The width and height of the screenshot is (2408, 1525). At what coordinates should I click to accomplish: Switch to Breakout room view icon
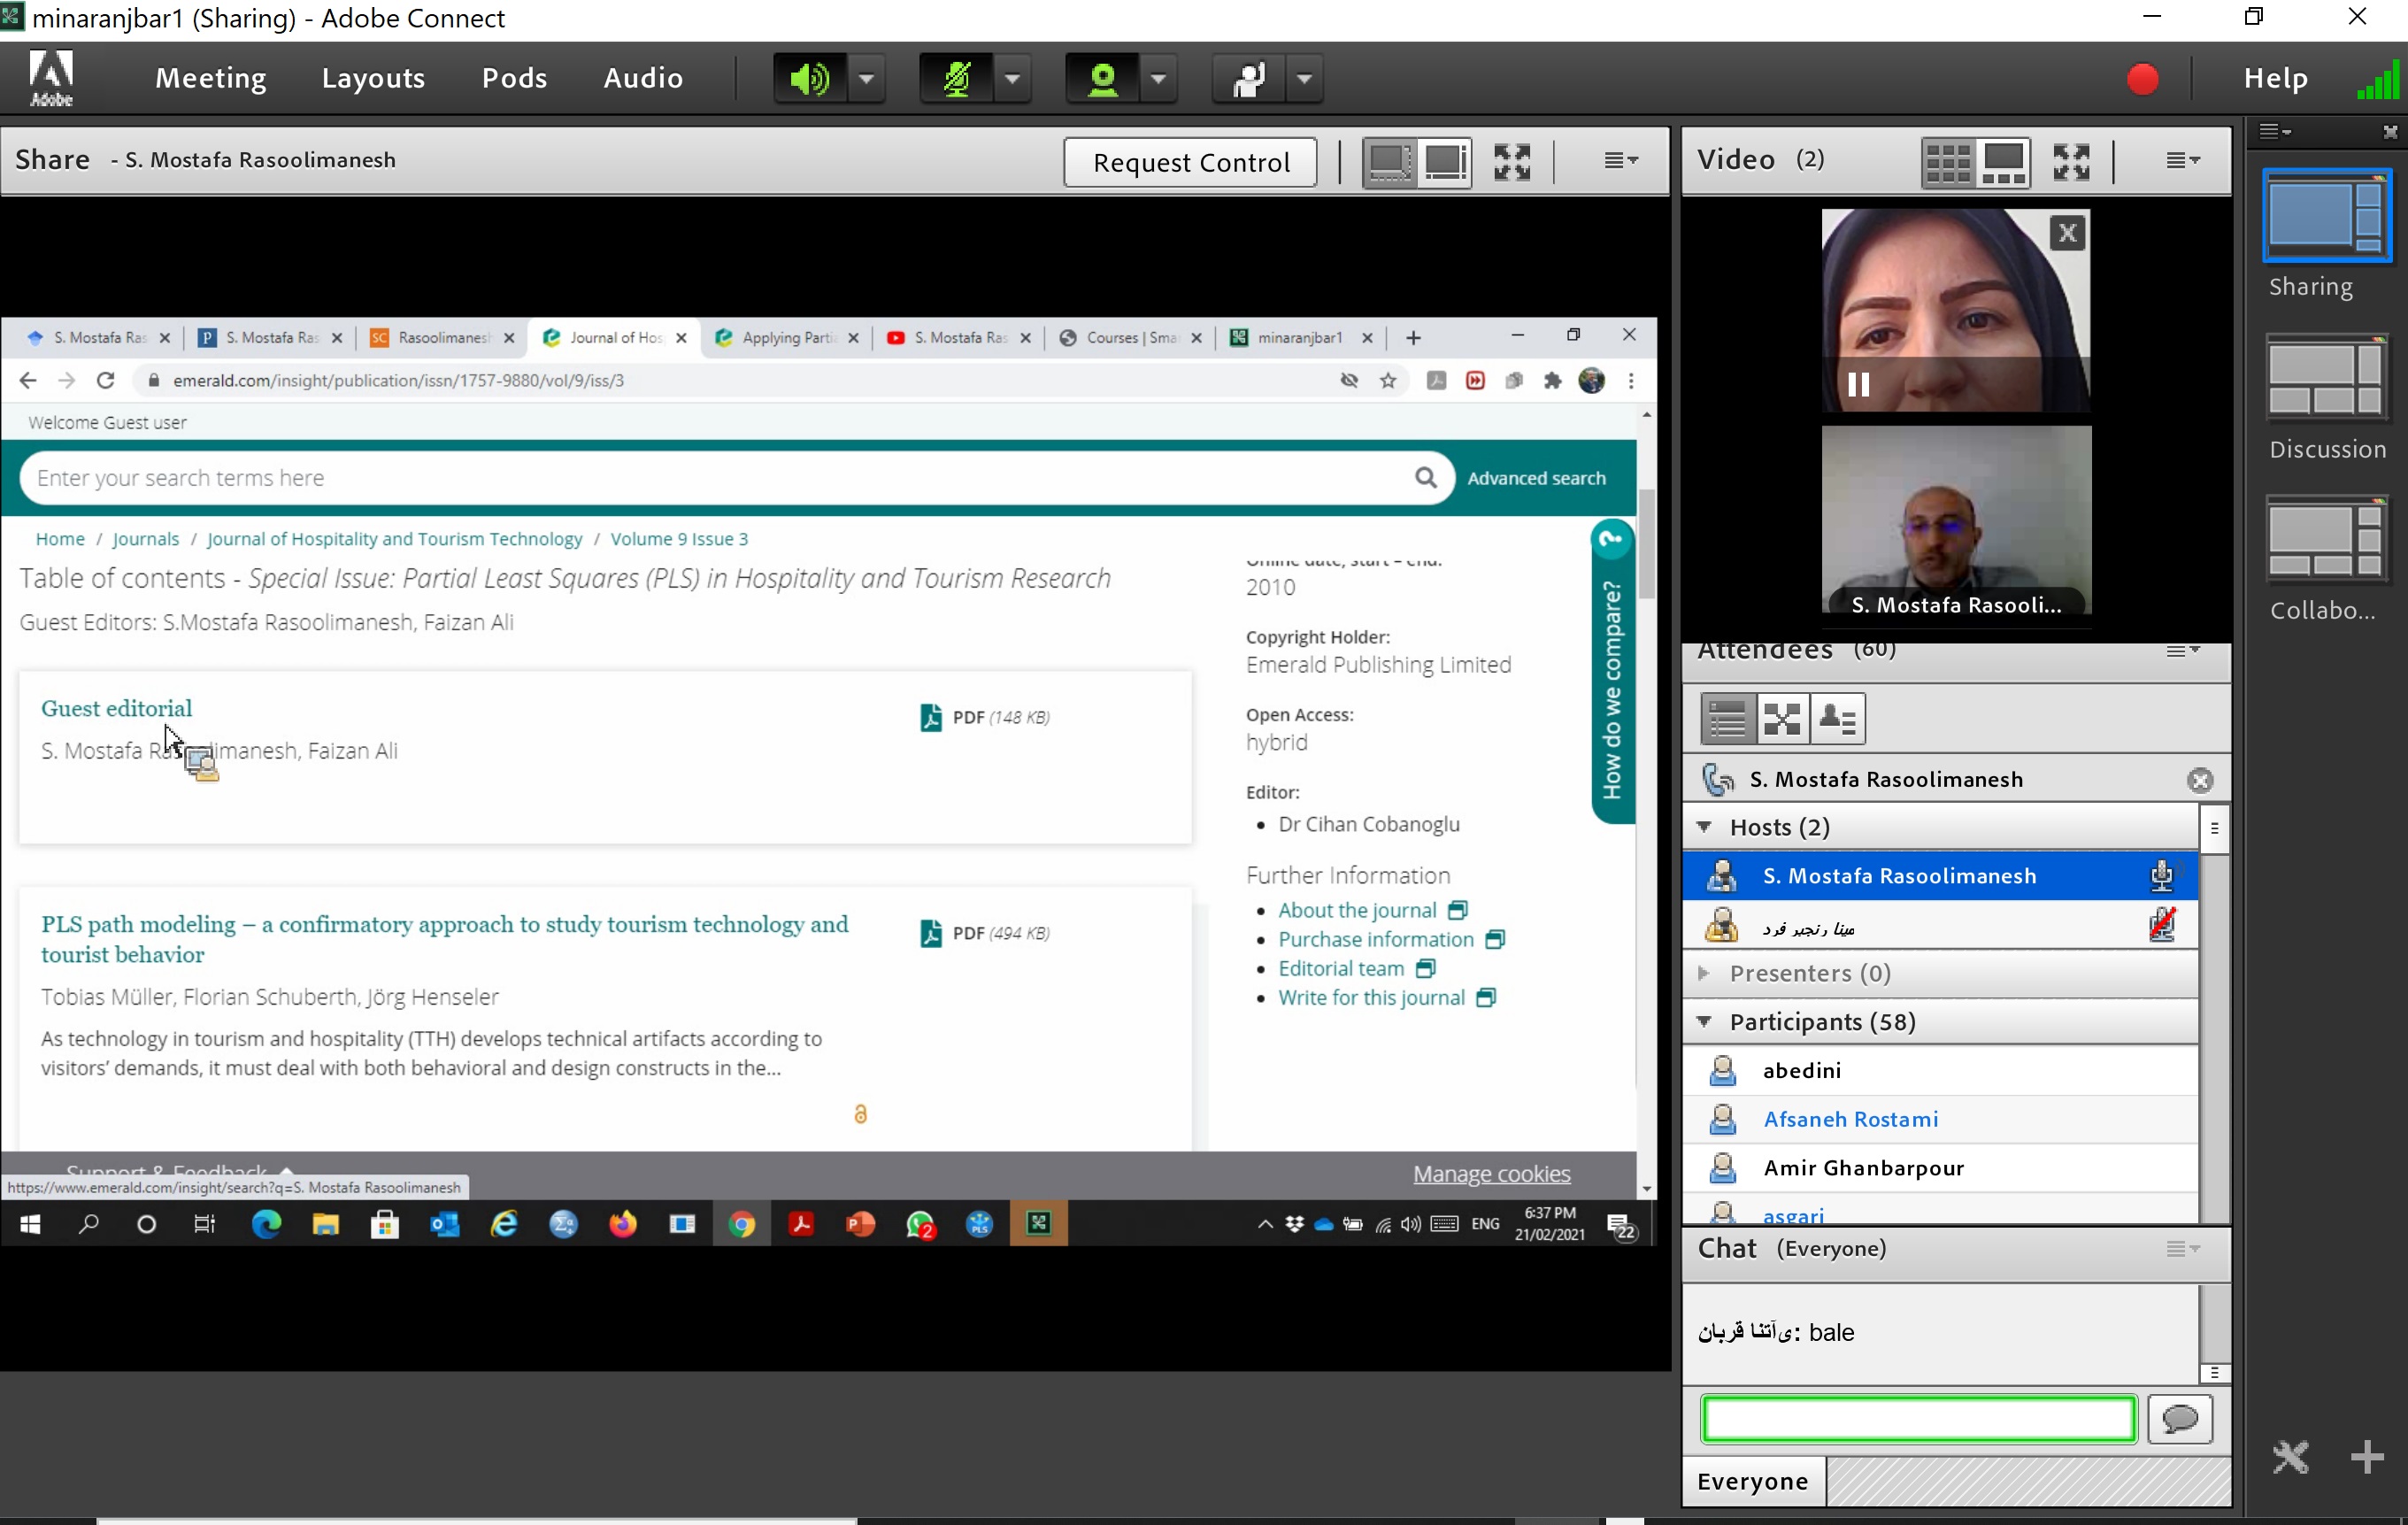click(x=1782, y=718)
